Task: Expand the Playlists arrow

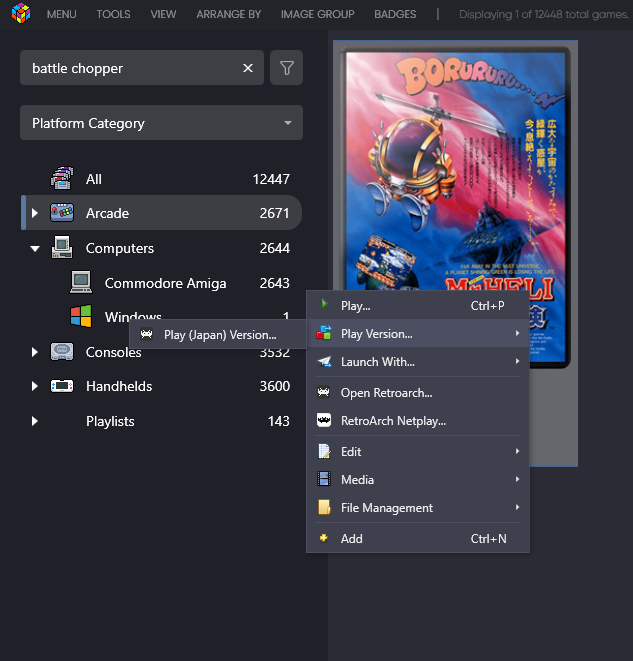Action: [35, 421]
